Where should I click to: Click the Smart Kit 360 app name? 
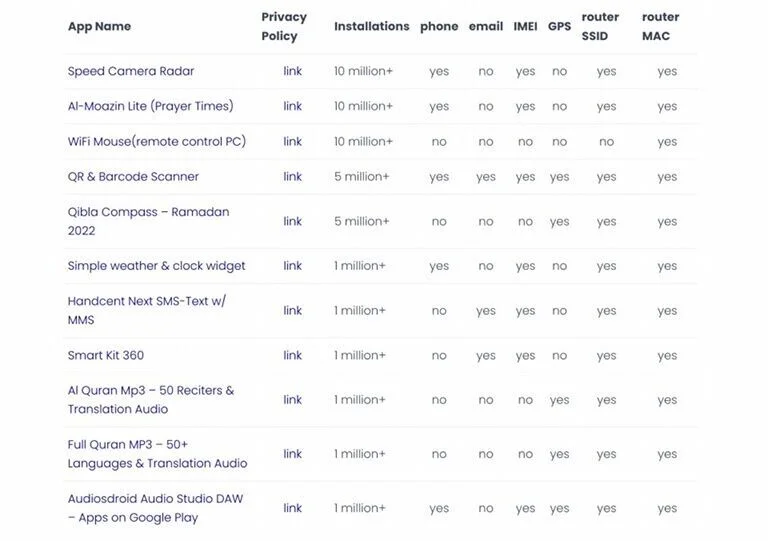(106, 355)
